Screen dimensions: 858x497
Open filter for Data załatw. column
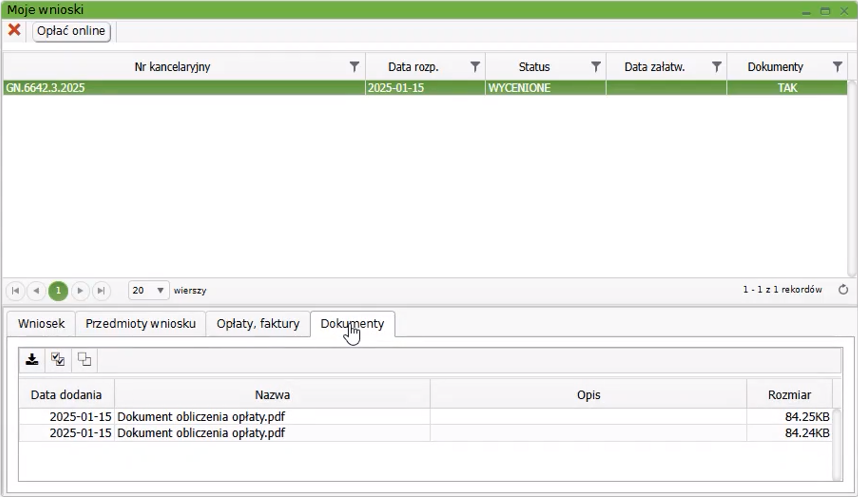pos(716,66)
